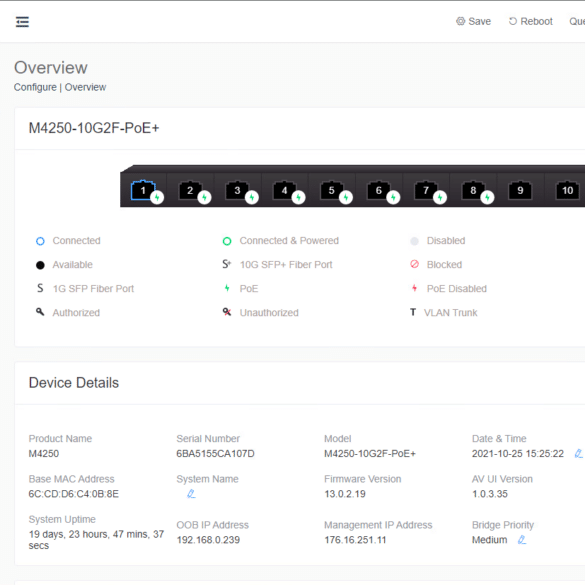Click MAC address 6C:CD:D6:C4:0B:8E
This screenshot has height=585, width=585.
pos(73,494)
